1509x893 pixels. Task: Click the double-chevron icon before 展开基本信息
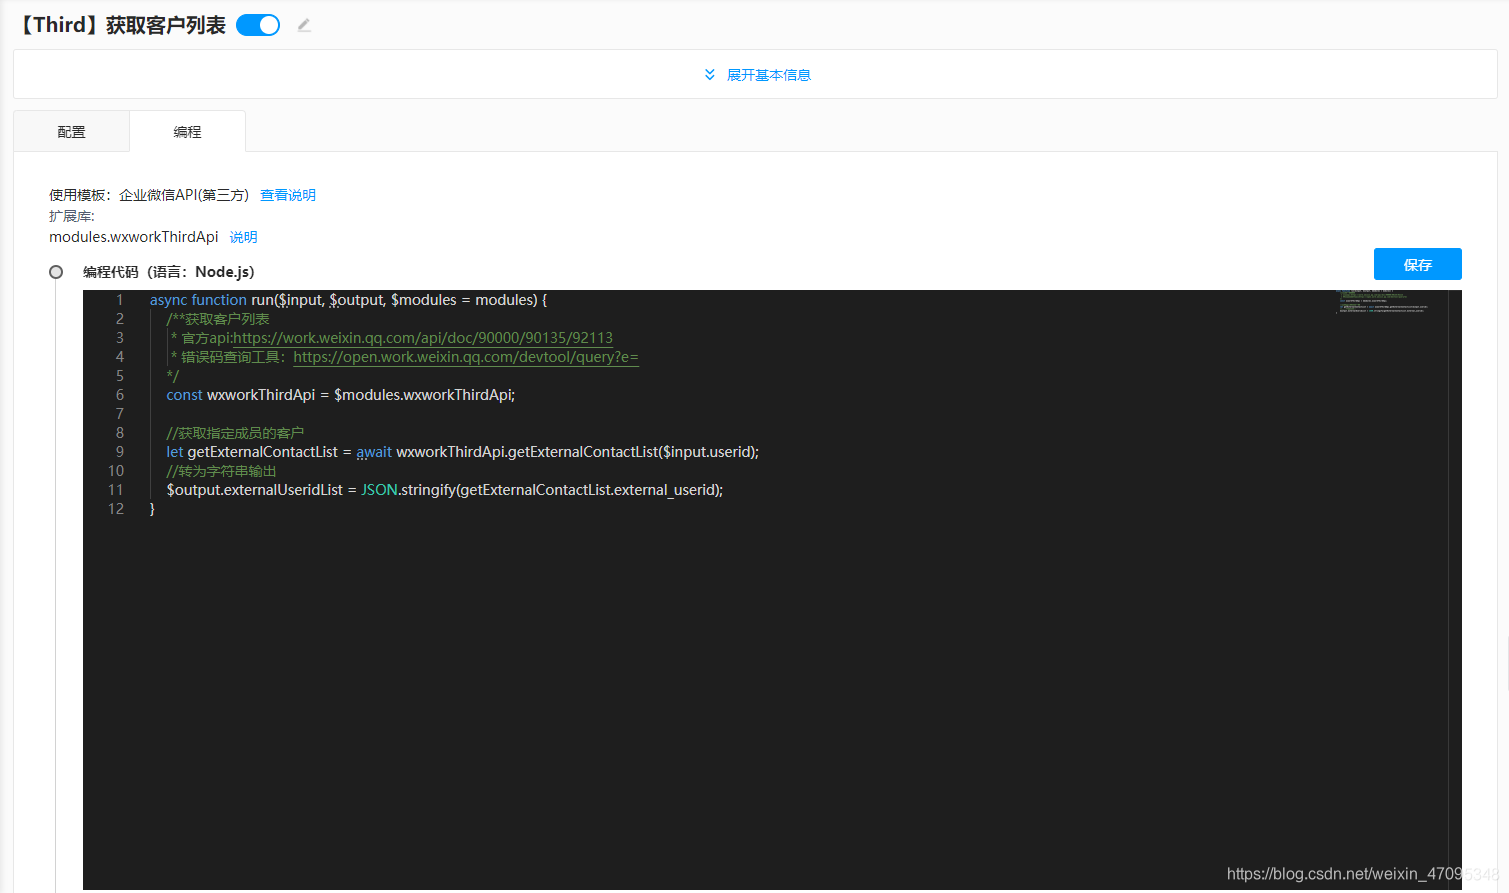pyautogui.click(x=710, y=75)
